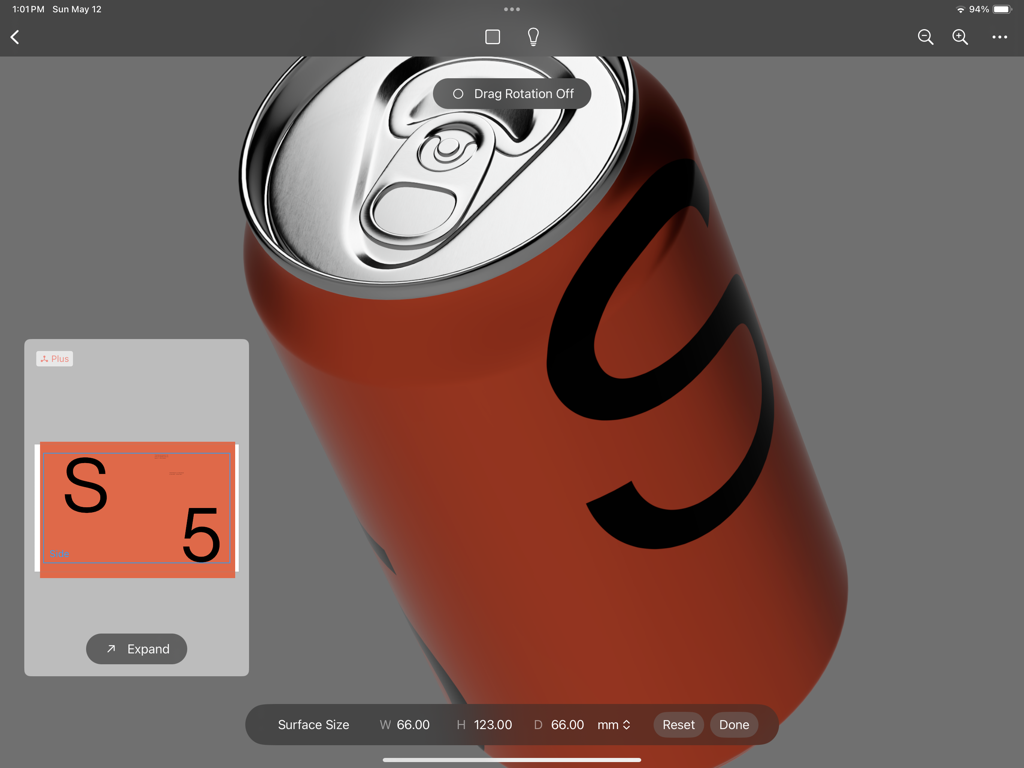The image size is (1024, 768).
Task: Tap the Plus badge on the design panel
Action: (54, 358)
